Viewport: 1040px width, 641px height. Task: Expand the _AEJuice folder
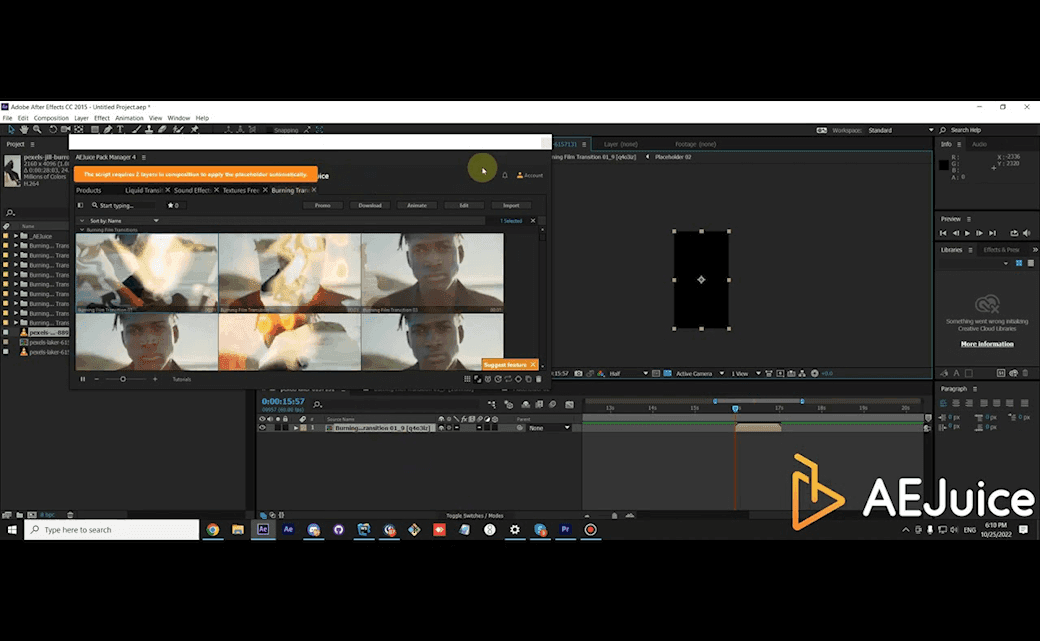tap(16, 236)
